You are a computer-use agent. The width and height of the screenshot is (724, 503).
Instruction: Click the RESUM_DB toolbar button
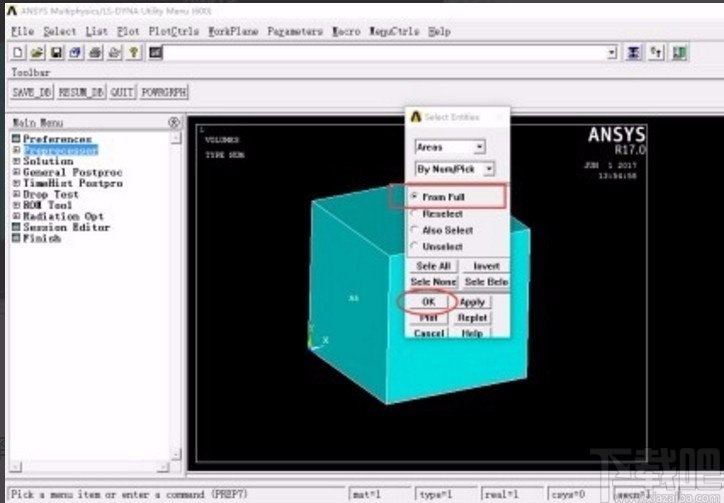tap(81, 92)
